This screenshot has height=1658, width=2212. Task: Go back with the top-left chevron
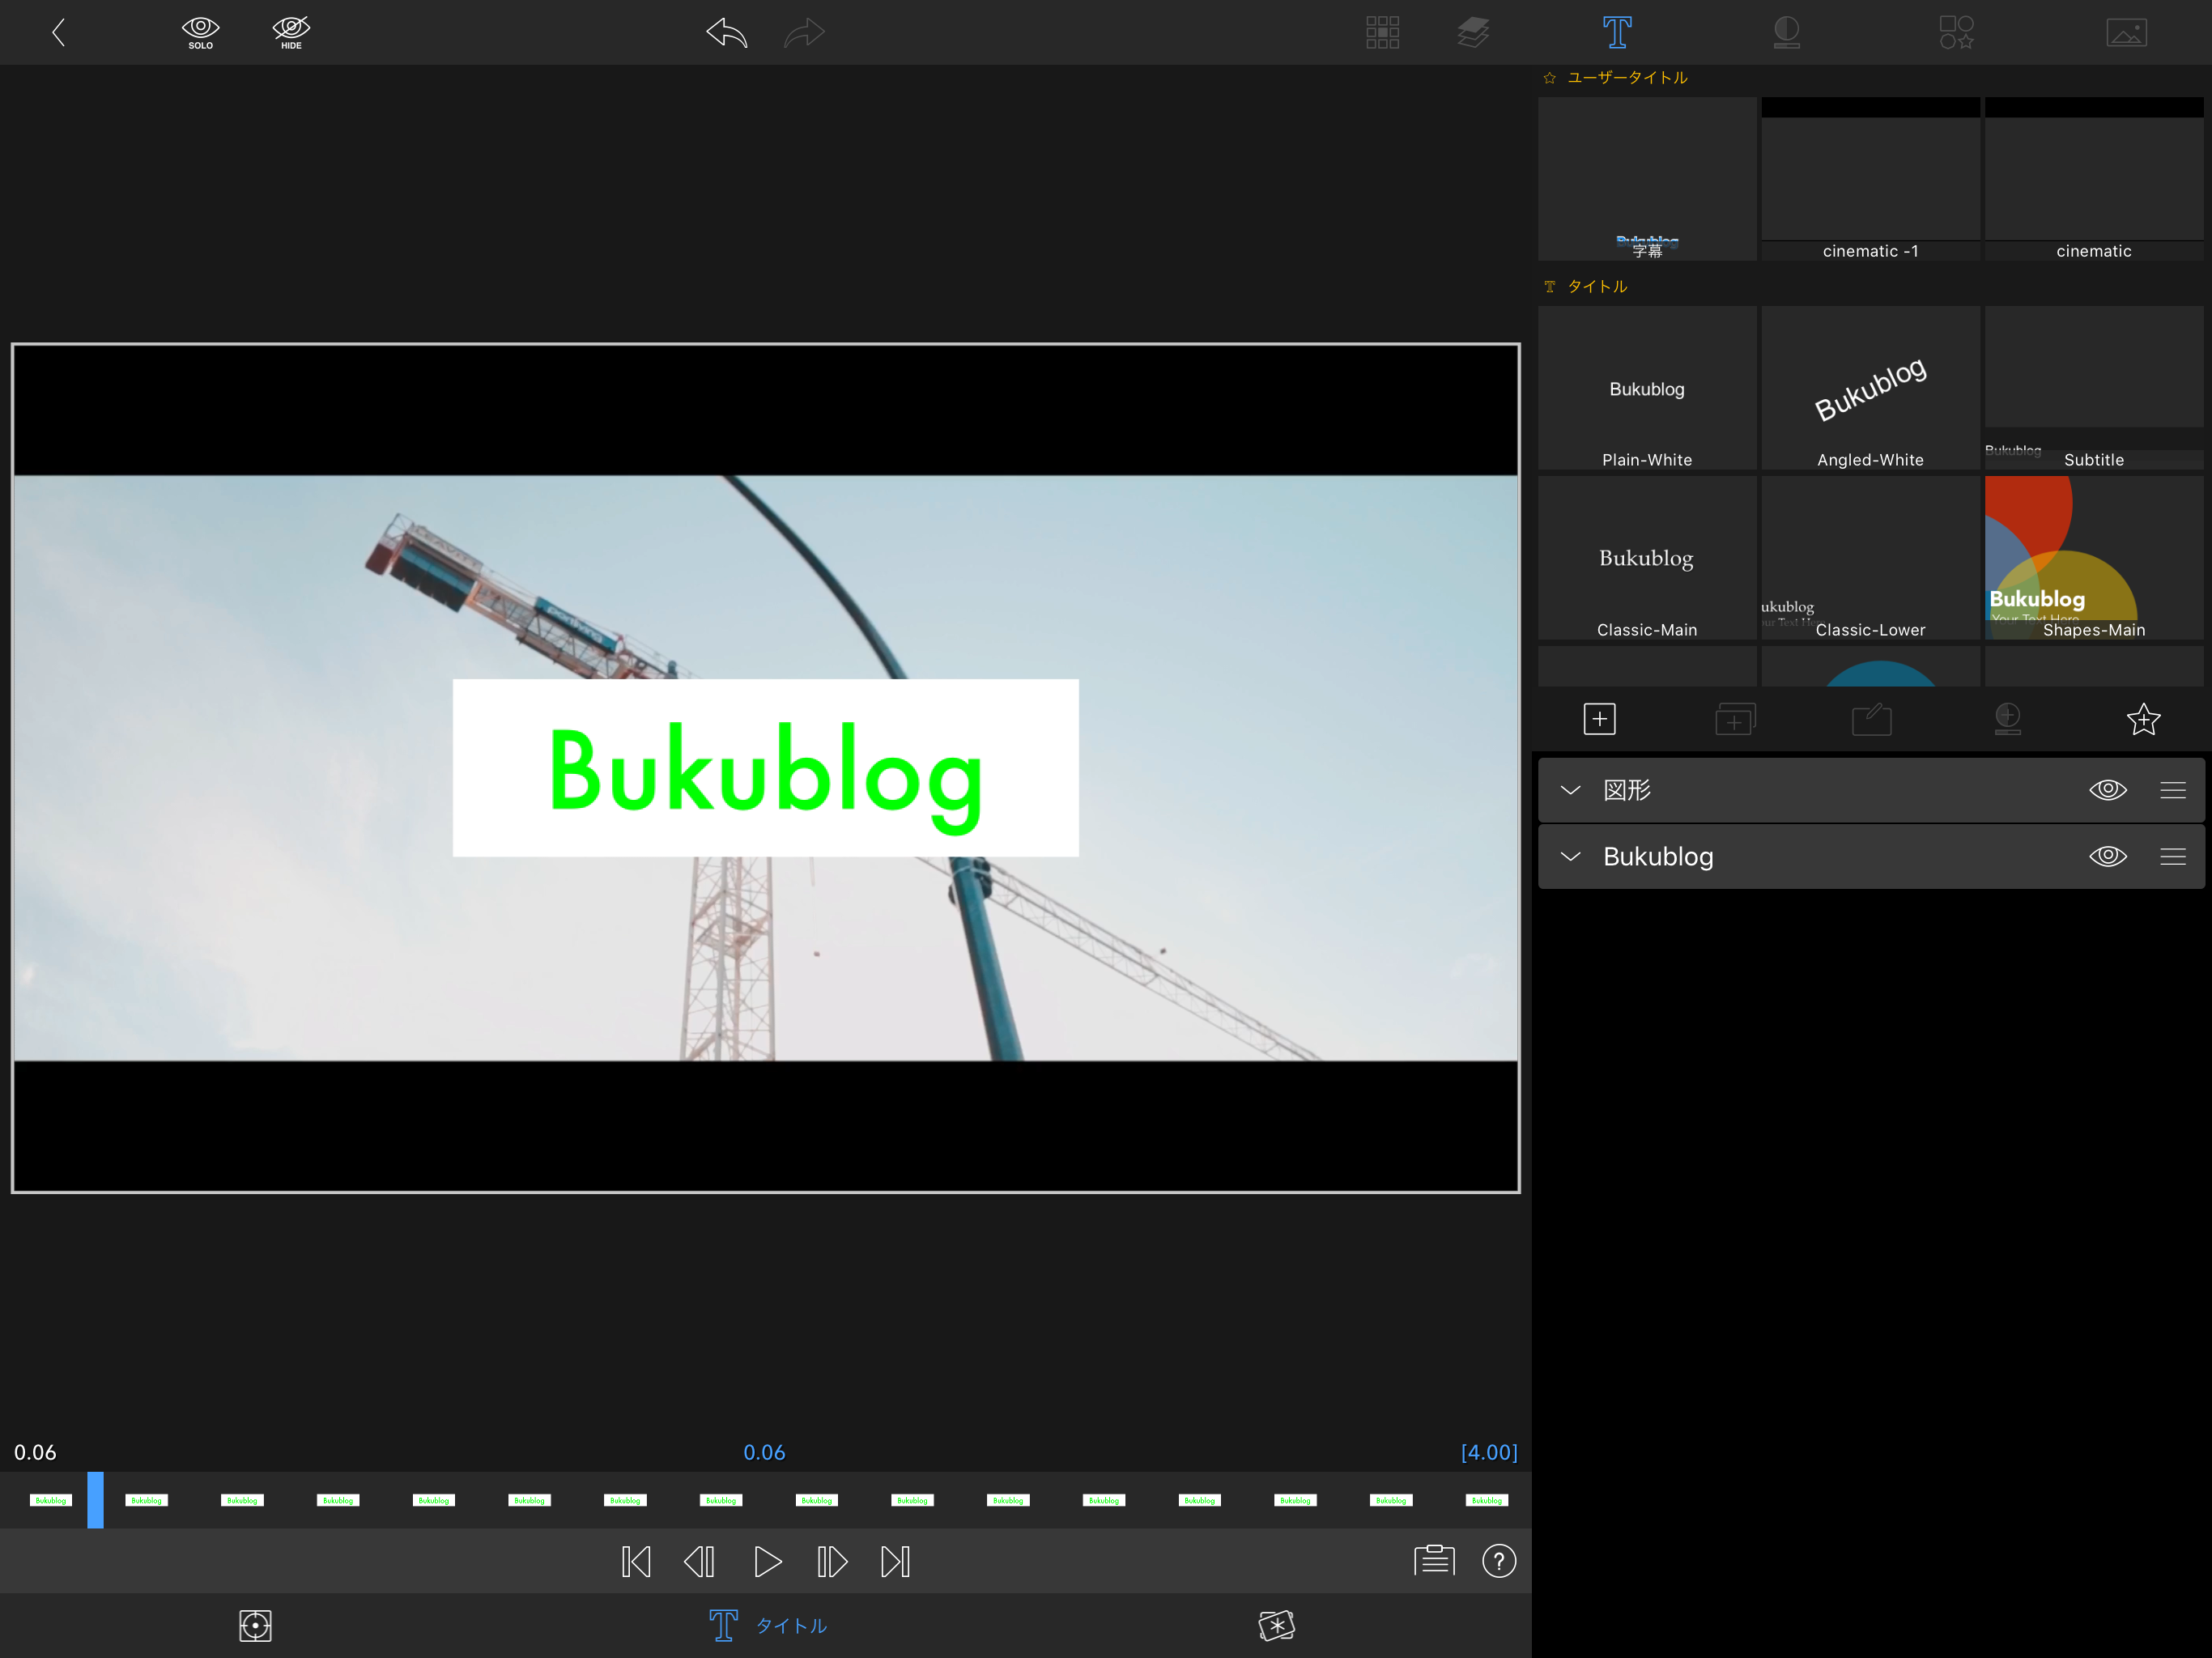58,32
